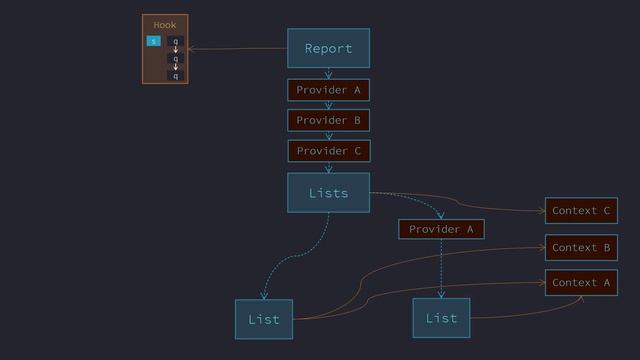This screenshot has height=360, width=640.
Task: Select List node beneath the lower Provider A
Action: 441,318
